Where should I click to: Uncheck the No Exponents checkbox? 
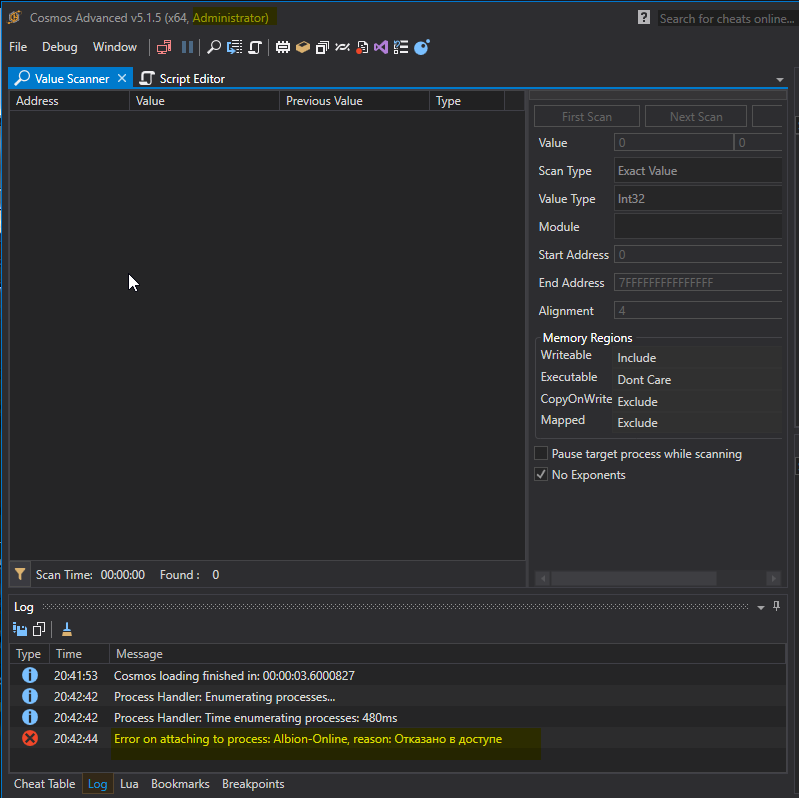(541, 474)
